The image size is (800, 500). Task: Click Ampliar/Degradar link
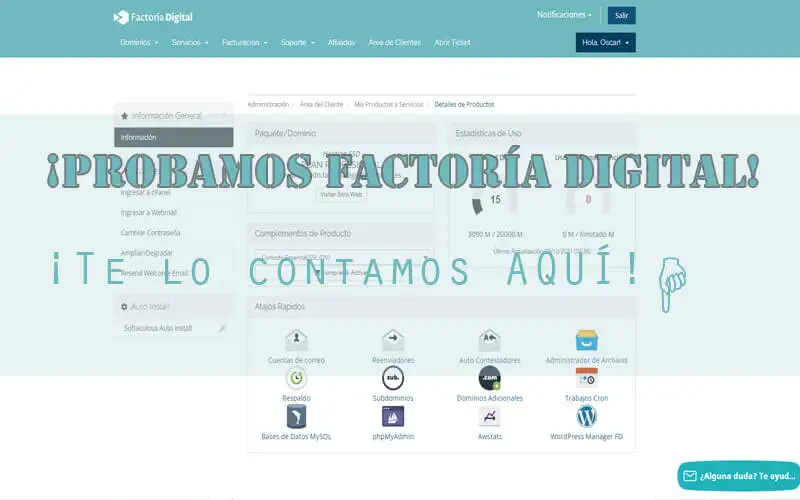[146, 253]
